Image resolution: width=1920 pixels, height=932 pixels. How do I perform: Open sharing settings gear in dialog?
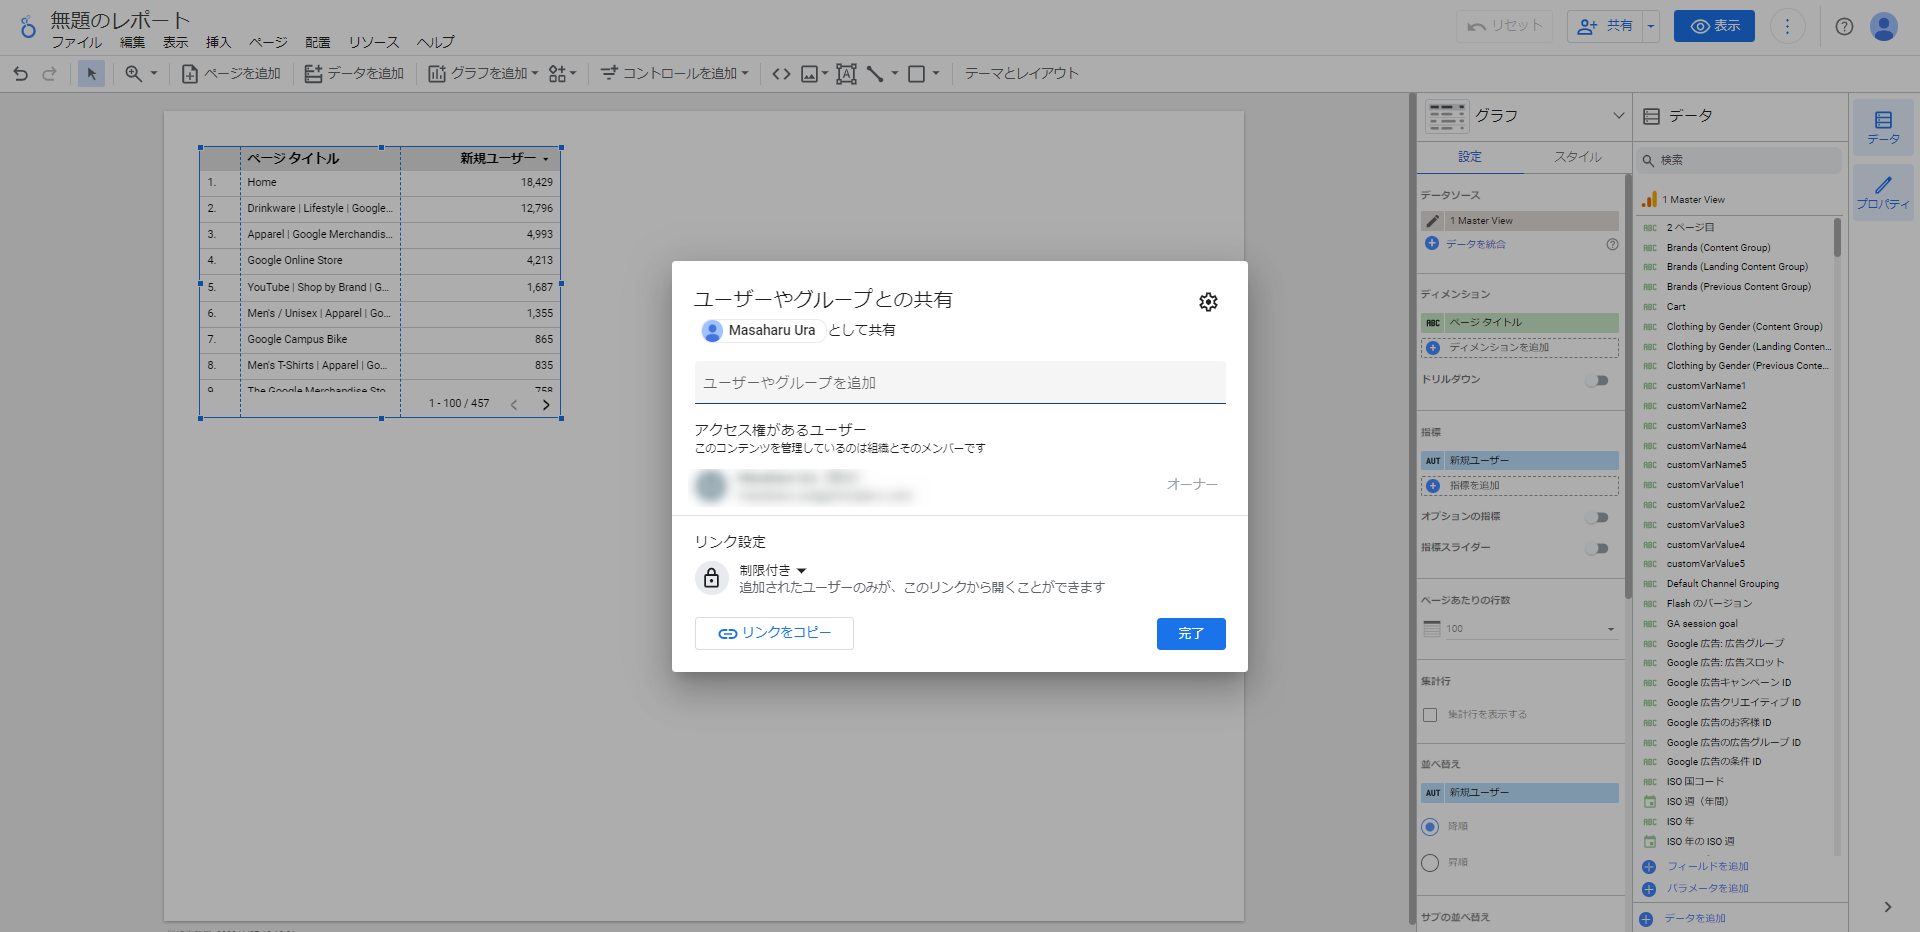1208,302
